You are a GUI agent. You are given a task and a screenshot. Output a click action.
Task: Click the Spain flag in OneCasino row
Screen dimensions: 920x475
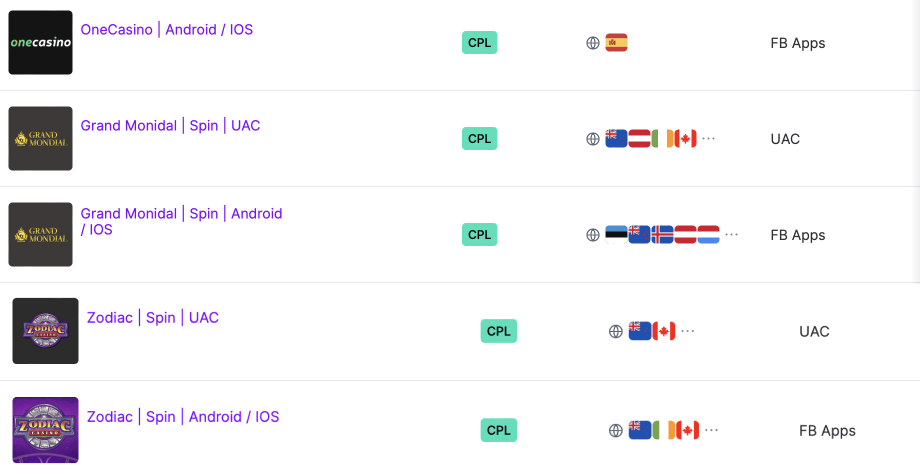pyautogui.click(x=617, y=43)
